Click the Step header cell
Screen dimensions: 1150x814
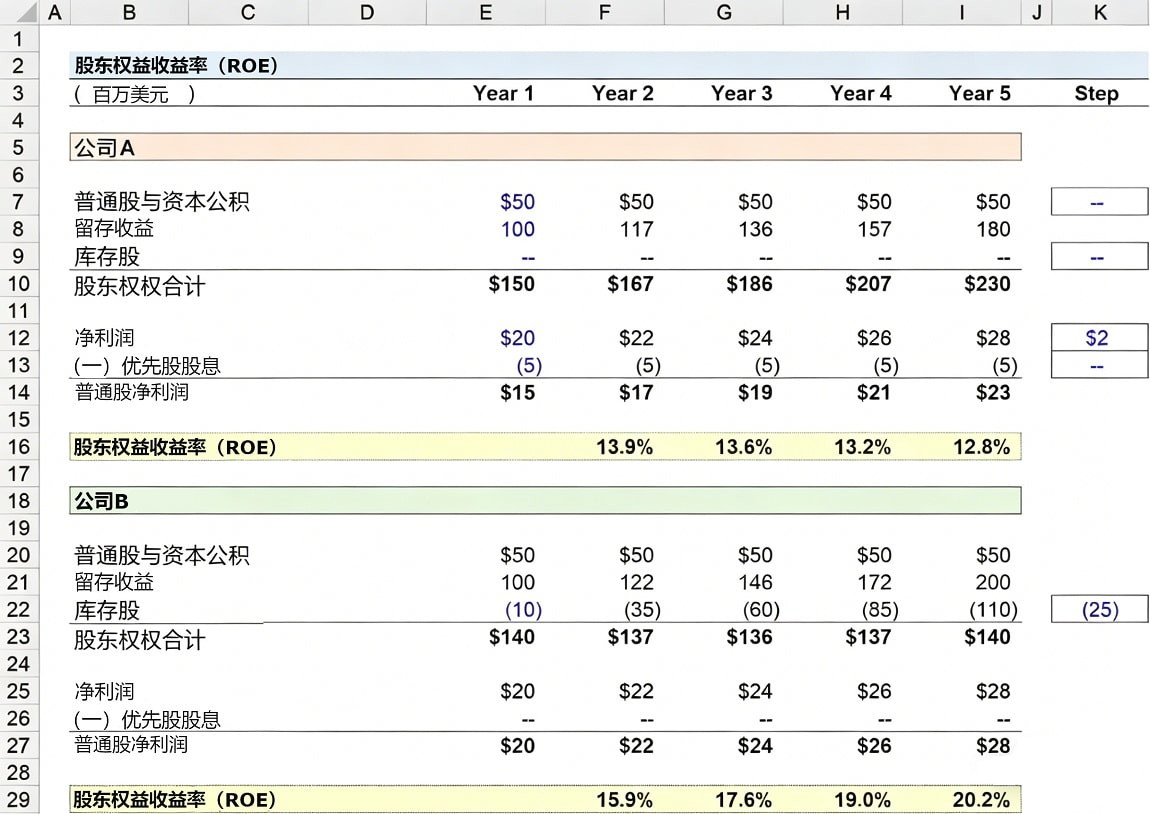click(1096, 94)
